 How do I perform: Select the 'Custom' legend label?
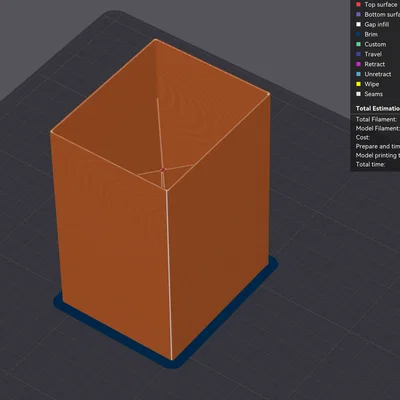(375, 44)
